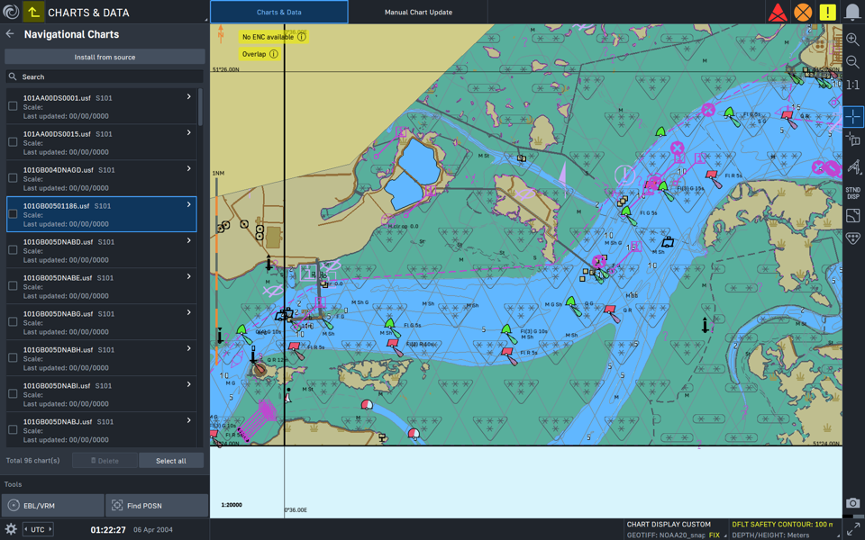866x541 pixels.
Task: Zoom out on the chart
Action: (853, 62)
